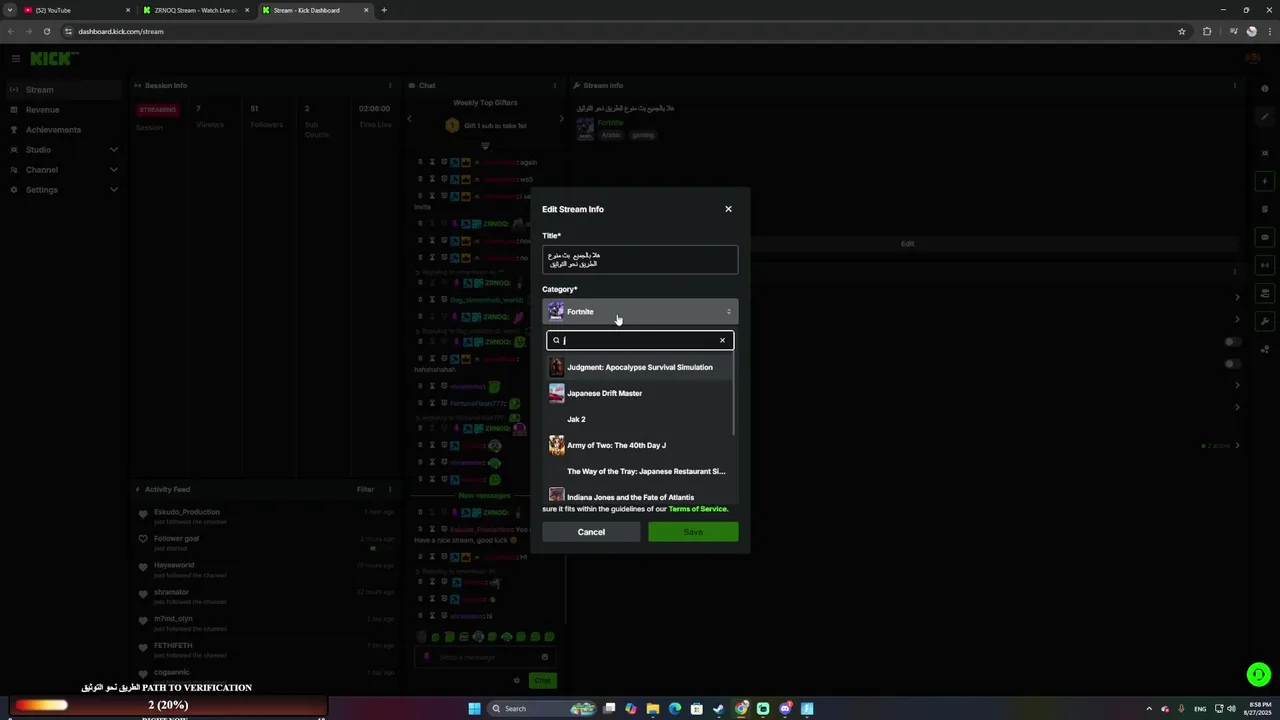Image resolution: width=1280 pixels, height=720 pixels.
Task: Click the broadcast signal icon in right toolbar
Action: [x=1265, y=265]
